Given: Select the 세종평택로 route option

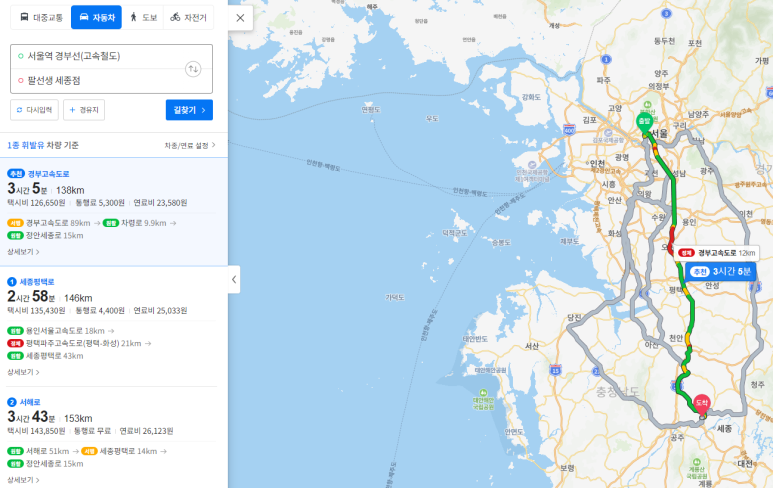Looking at the screenshot, I should (37, 281).
